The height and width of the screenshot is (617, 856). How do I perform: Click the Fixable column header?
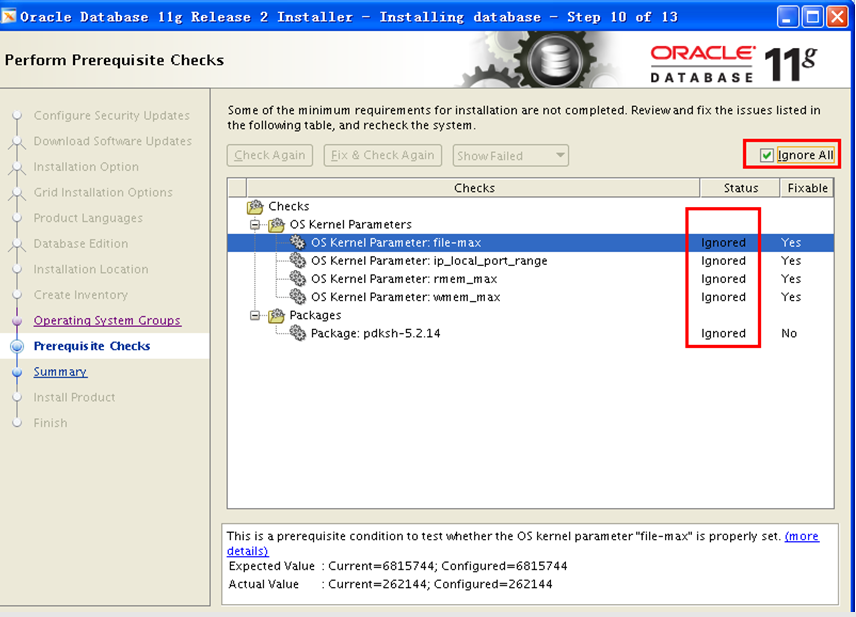807,188
